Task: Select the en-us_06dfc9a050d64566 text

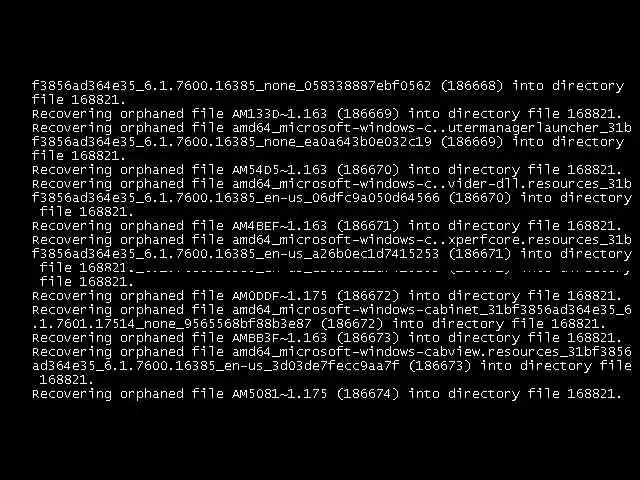Action: click(x=352, y=198)
